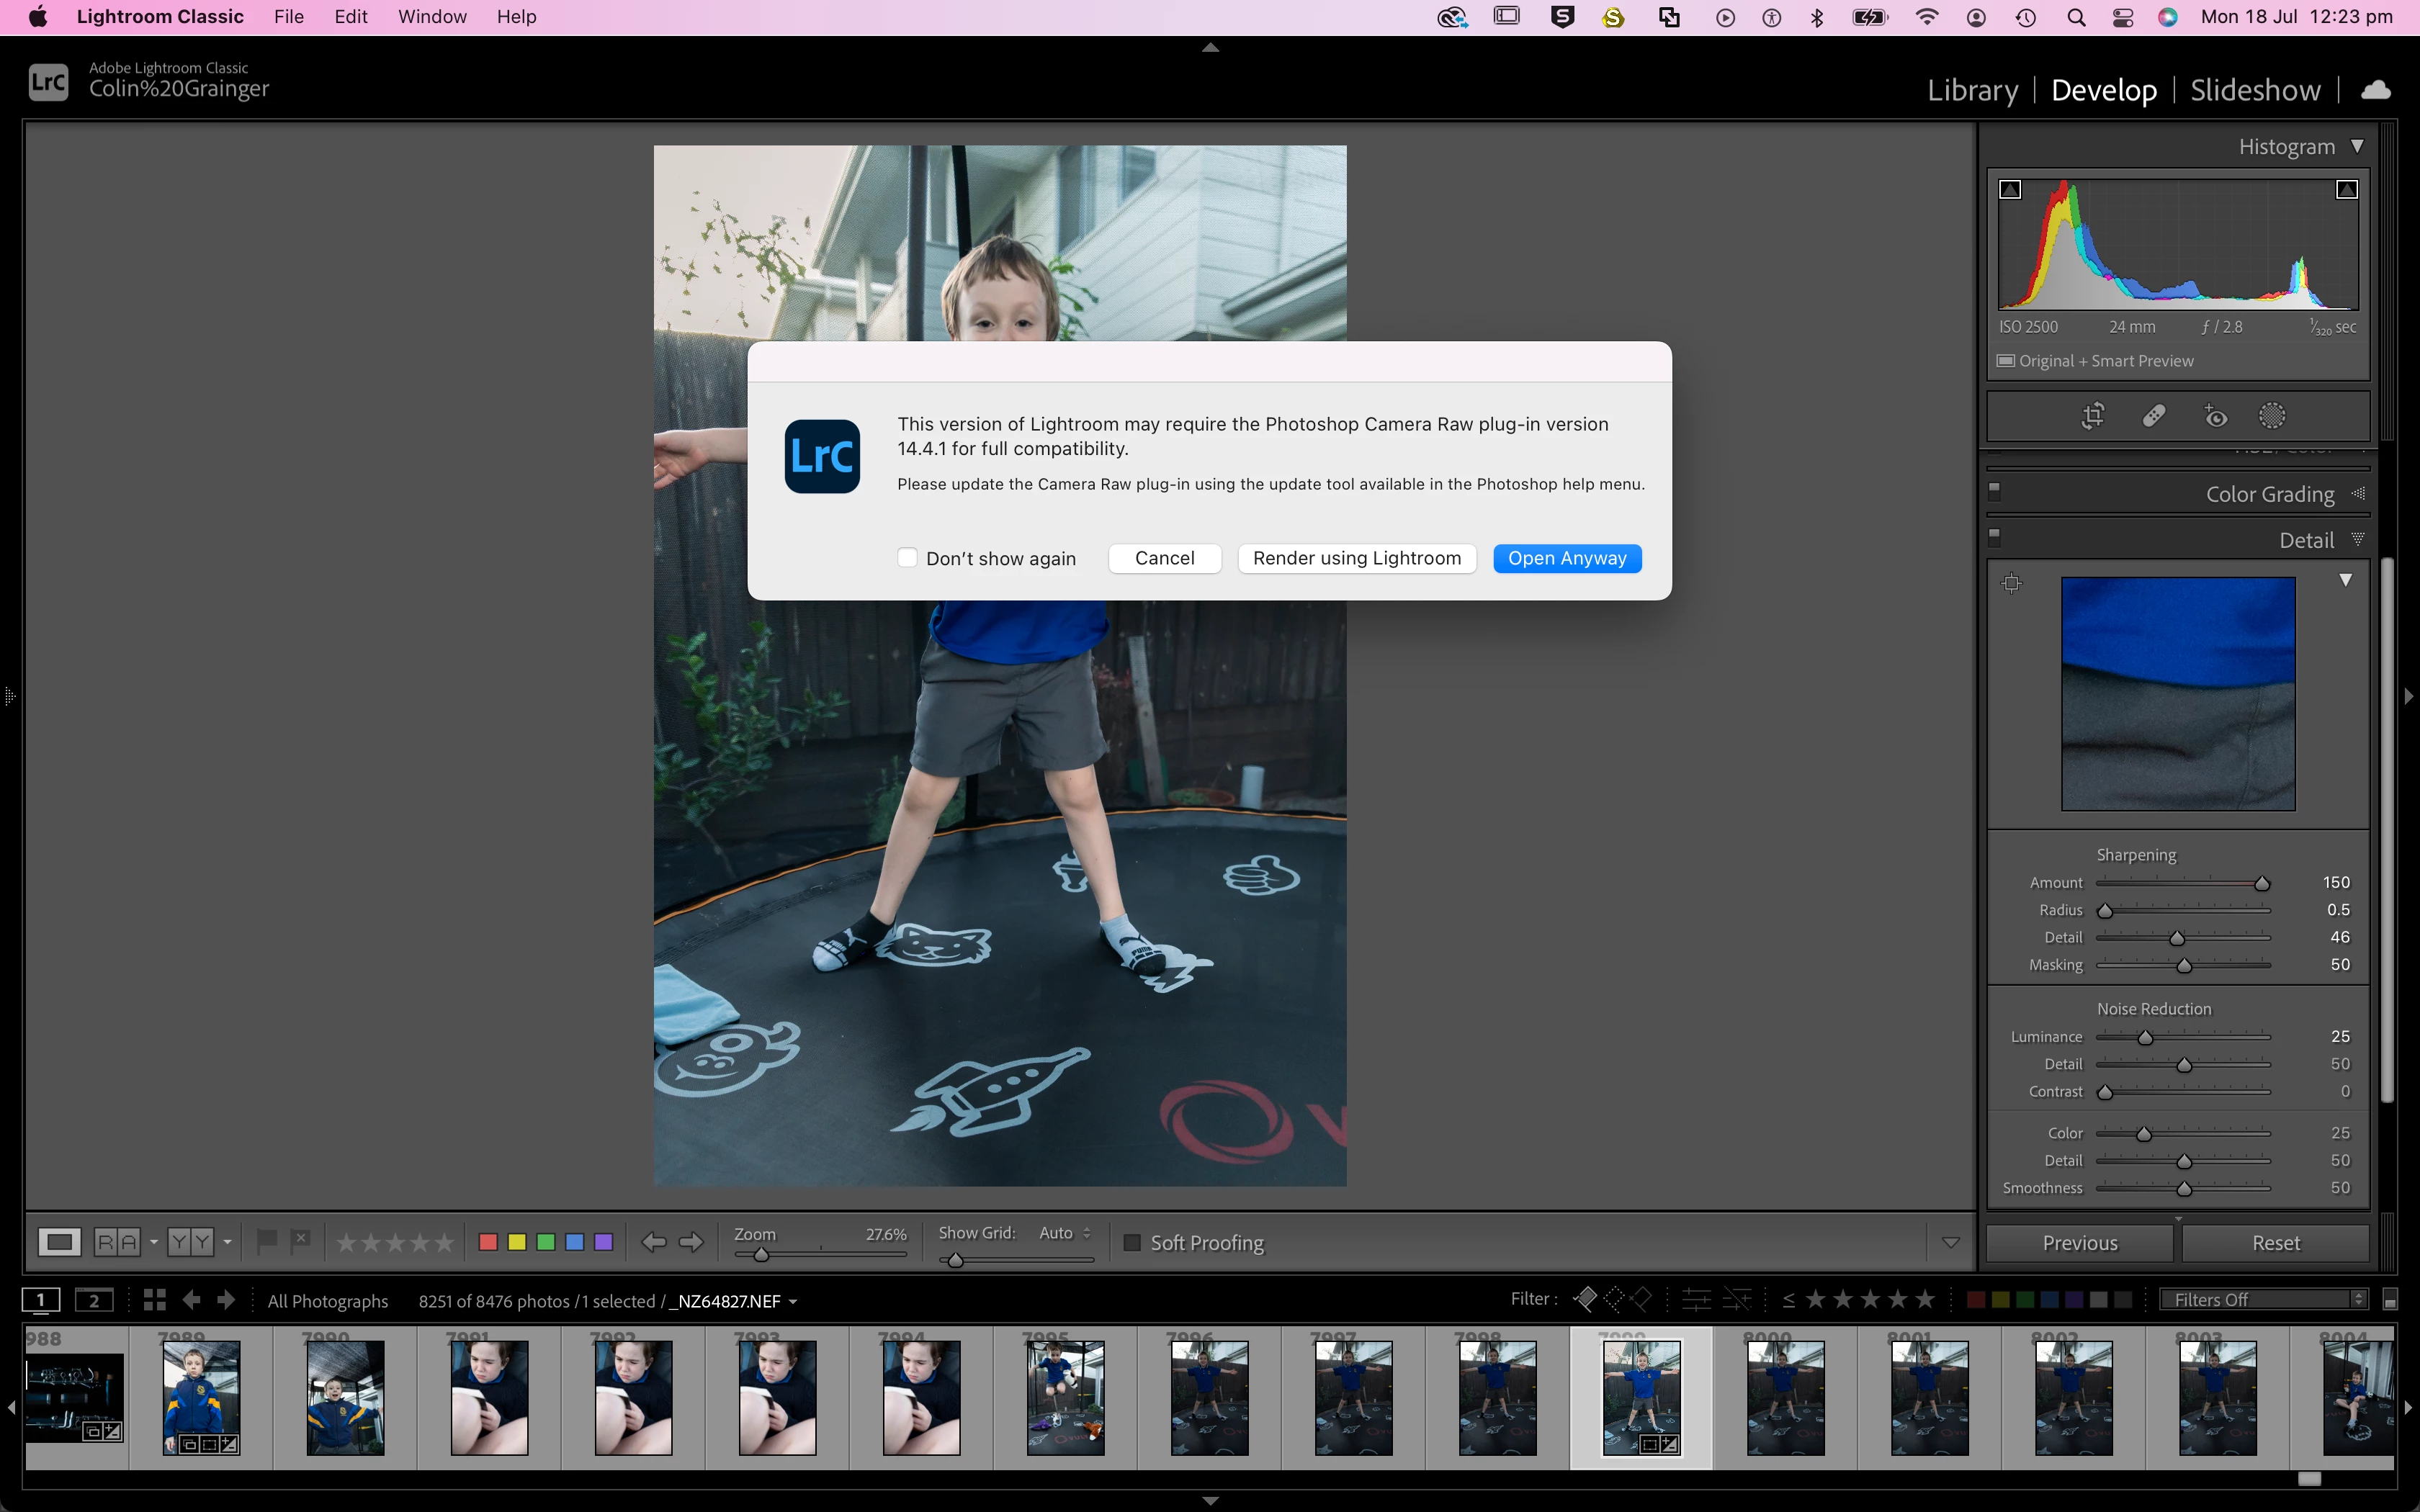This screenshot has width=2420, height=1512.
Task: Open the Filters Off dropdown
Action: (2263, 1299)
